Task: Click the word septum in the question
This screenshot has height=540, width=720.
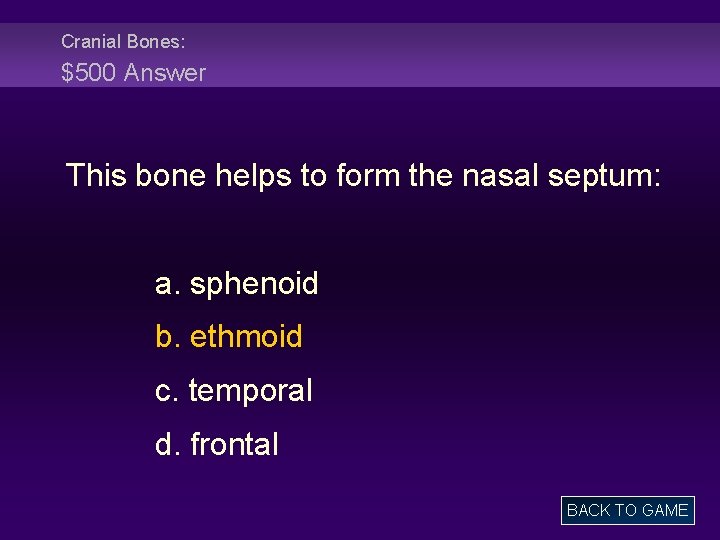Action: pyautogui.click(x=604, y=178)
